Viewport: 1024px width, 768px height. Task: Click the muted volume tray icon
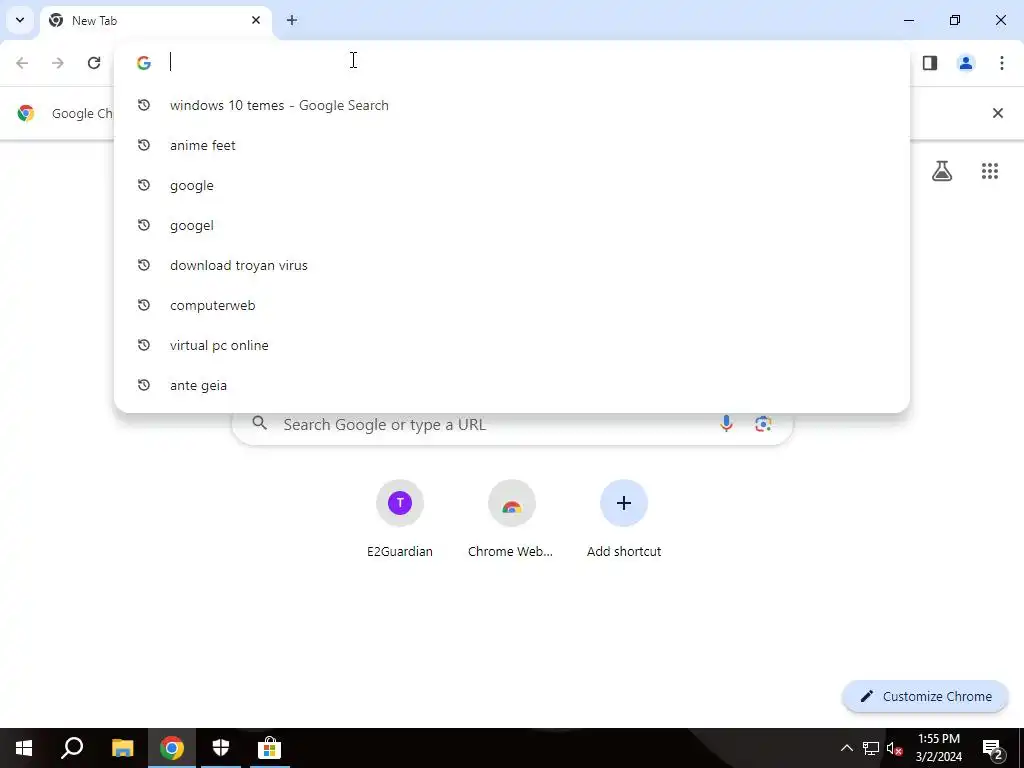point(895,748)
